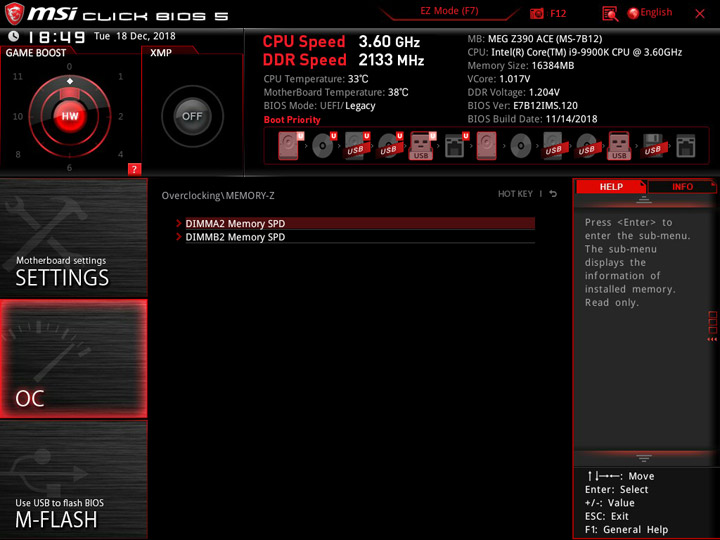Click the Overclocking\MEMORY-Z breadcrumb path
720x540 pixels.
point(218,196)
